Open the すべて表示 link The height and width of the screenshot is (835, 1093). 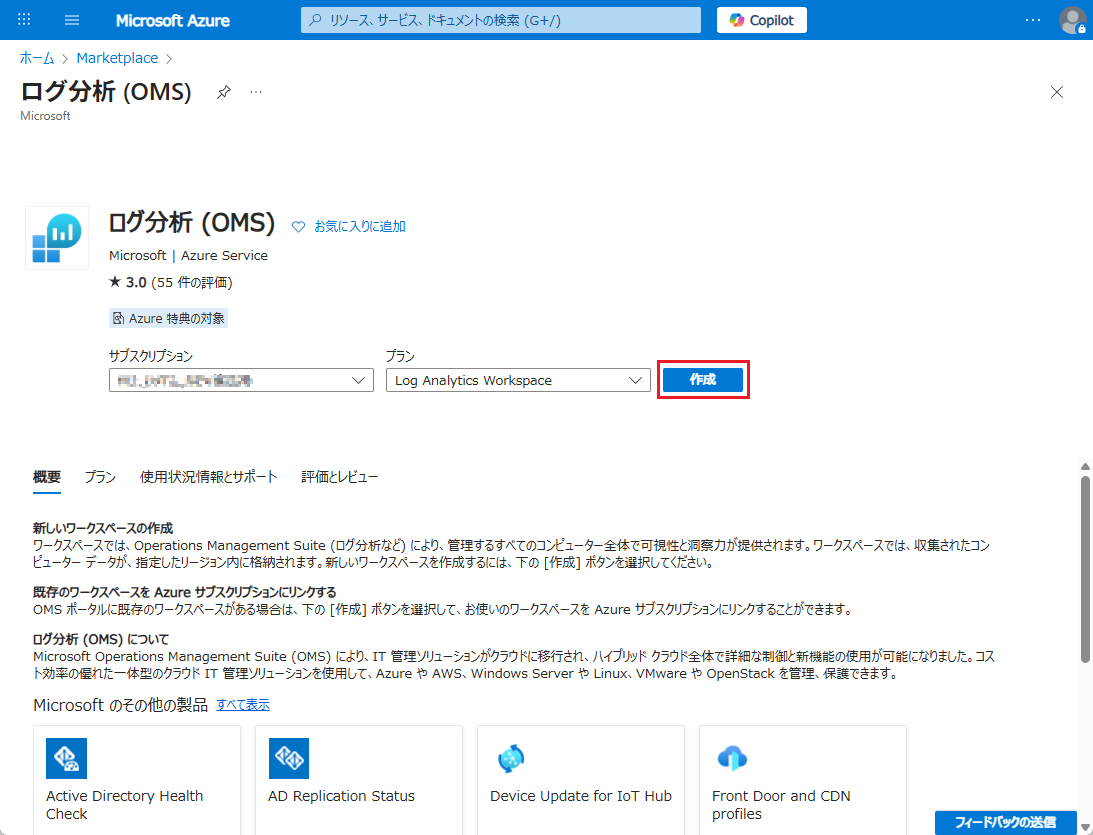243,705
